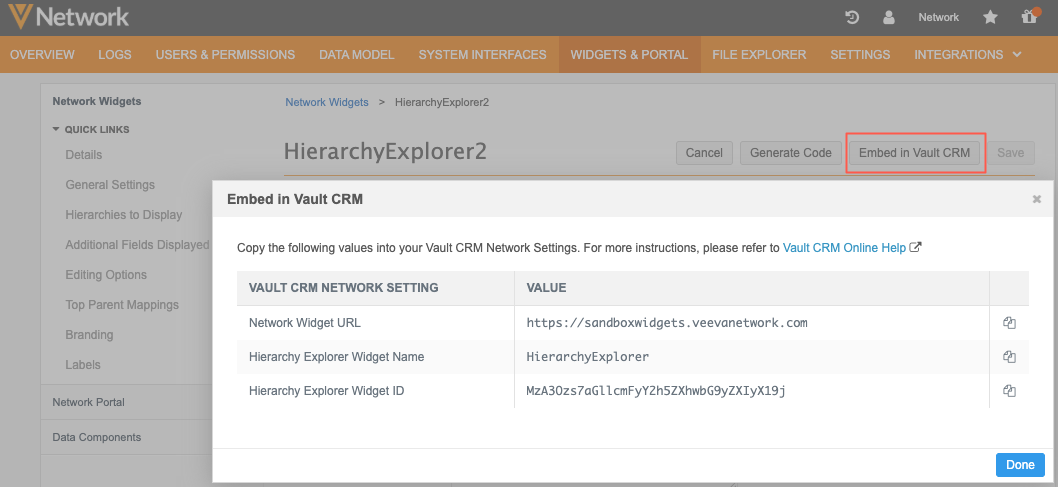Copy the Network Widget URL value

pos(1009,323)
